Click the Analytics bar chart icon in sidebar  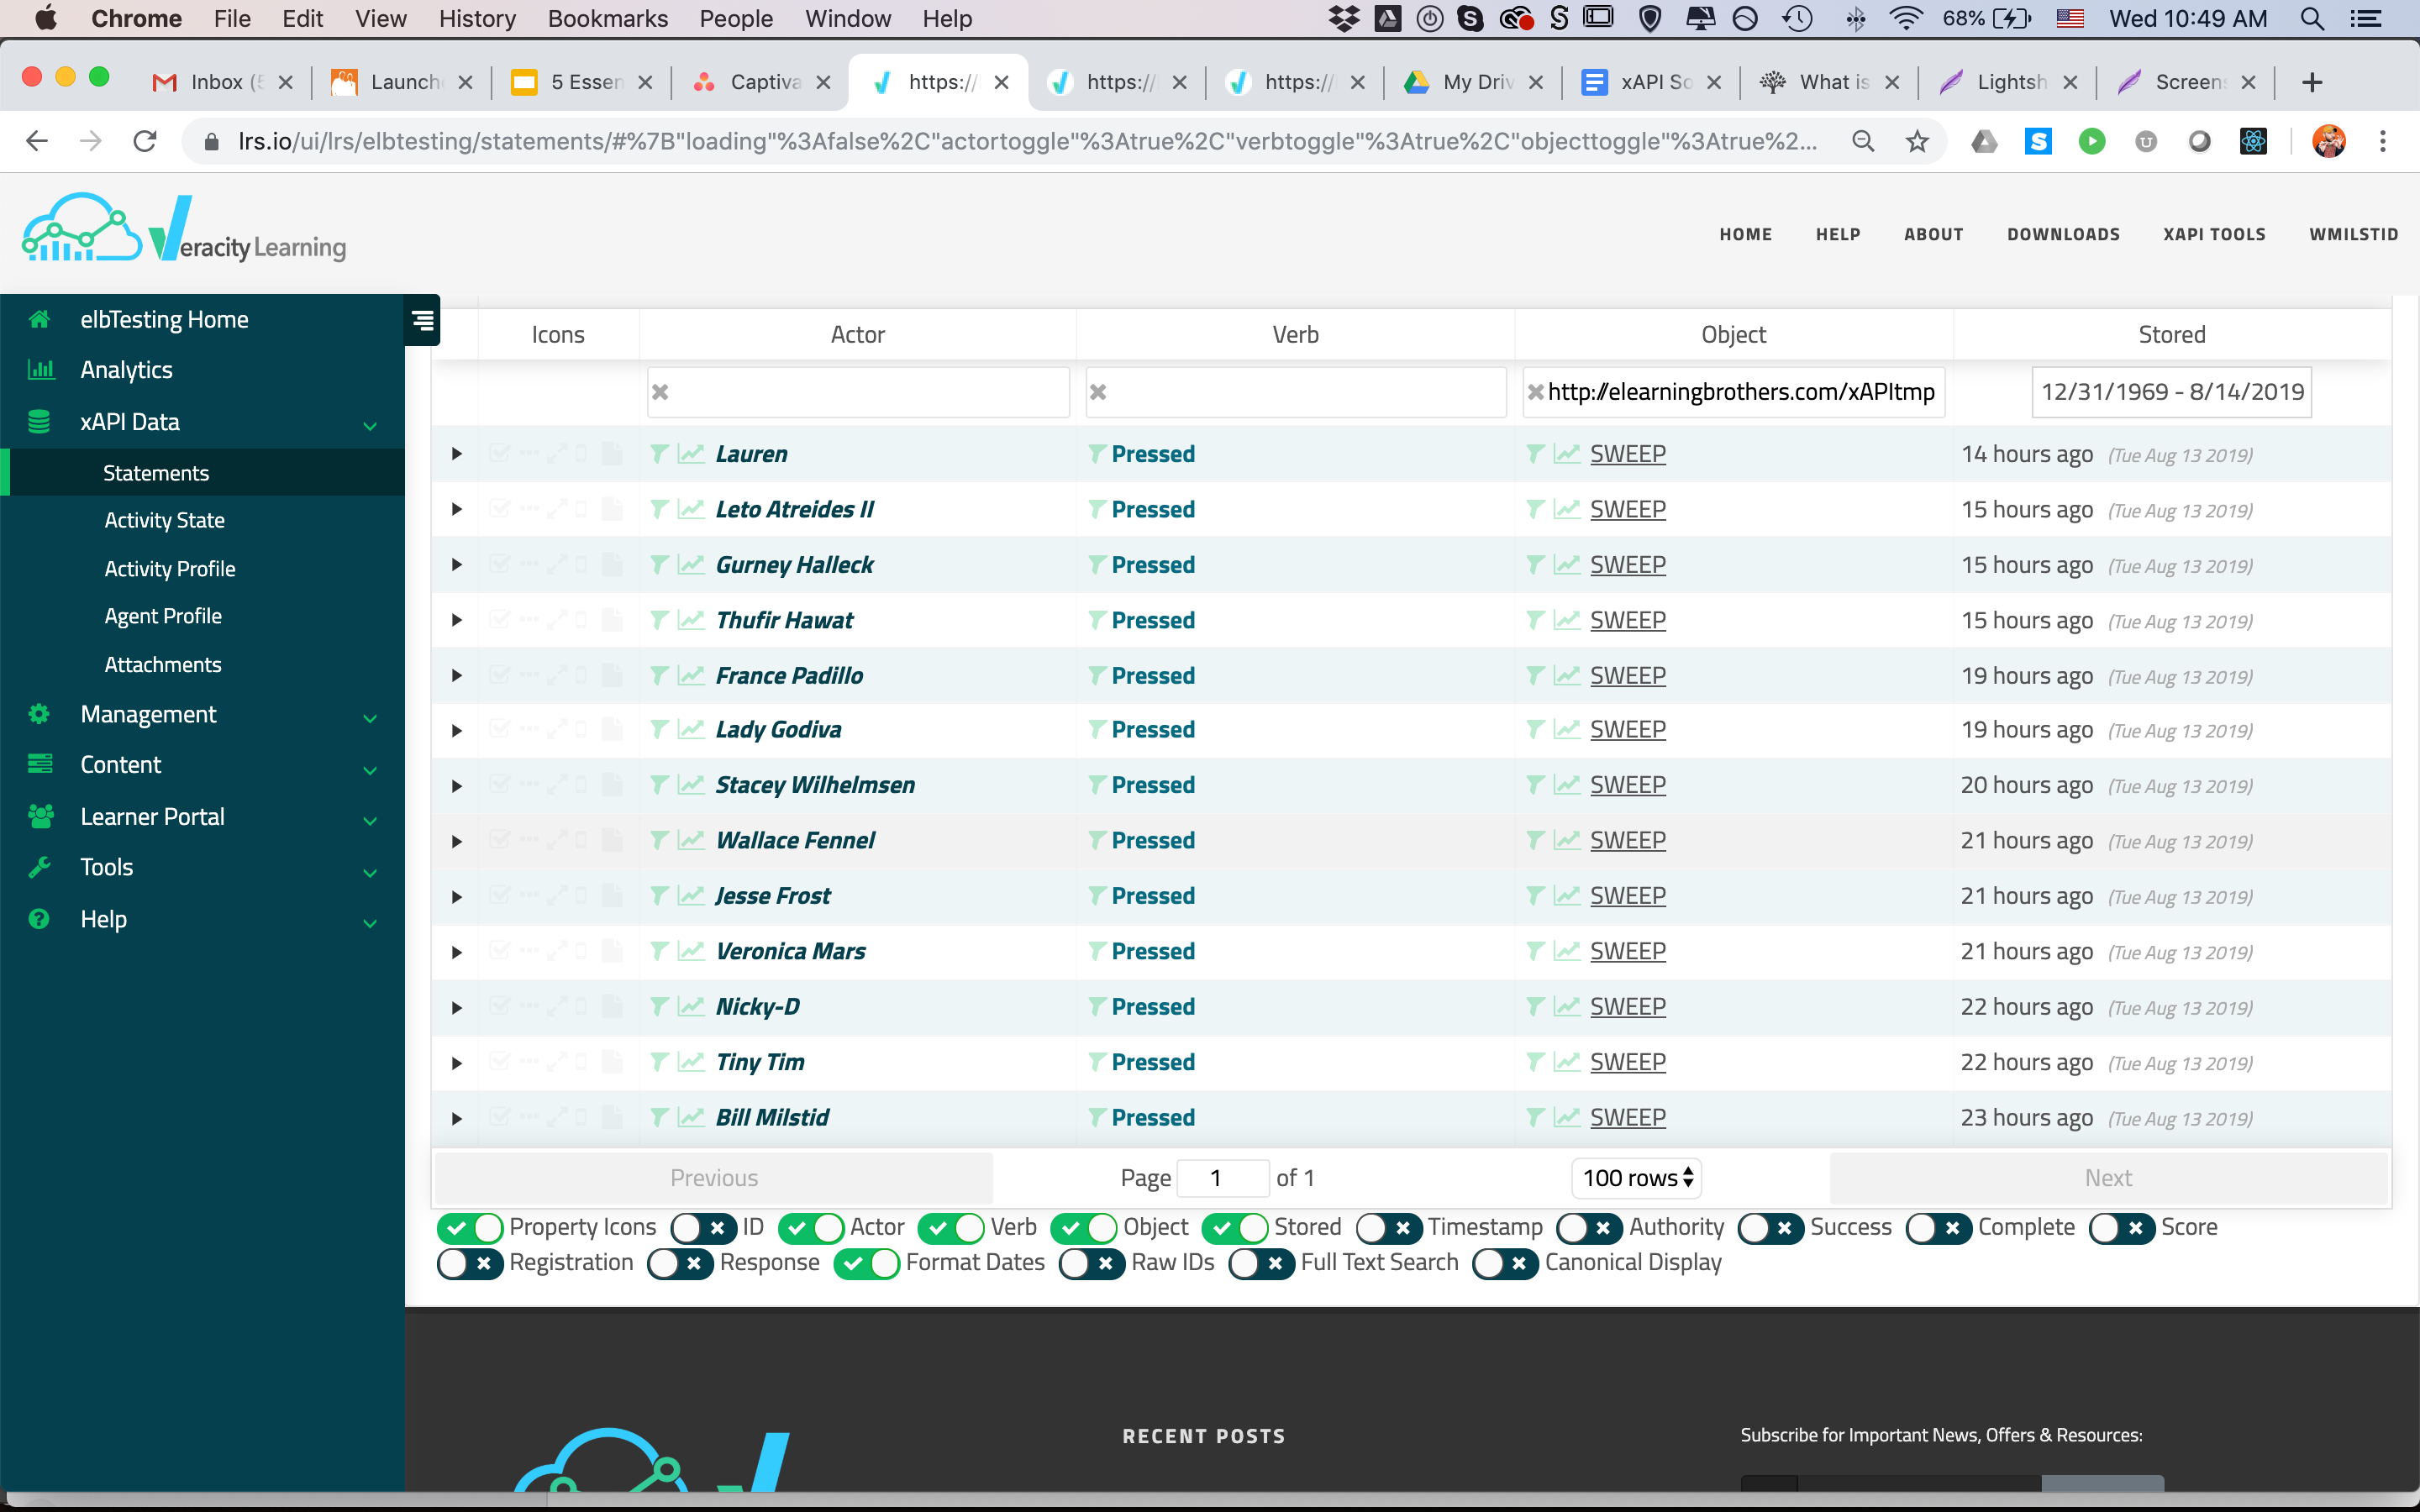pos(40,370)
